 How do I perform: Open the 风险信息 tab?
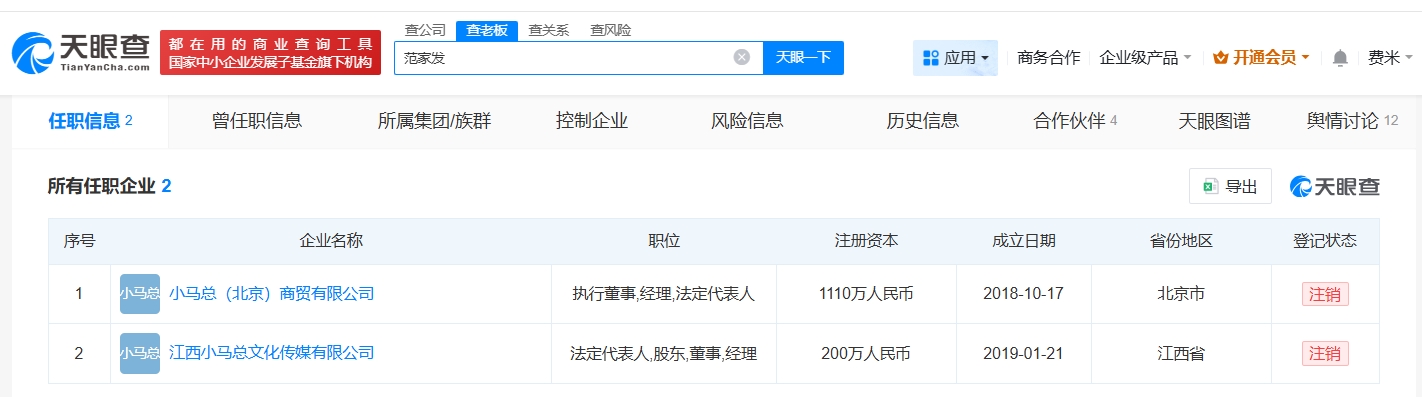point(747,121)
